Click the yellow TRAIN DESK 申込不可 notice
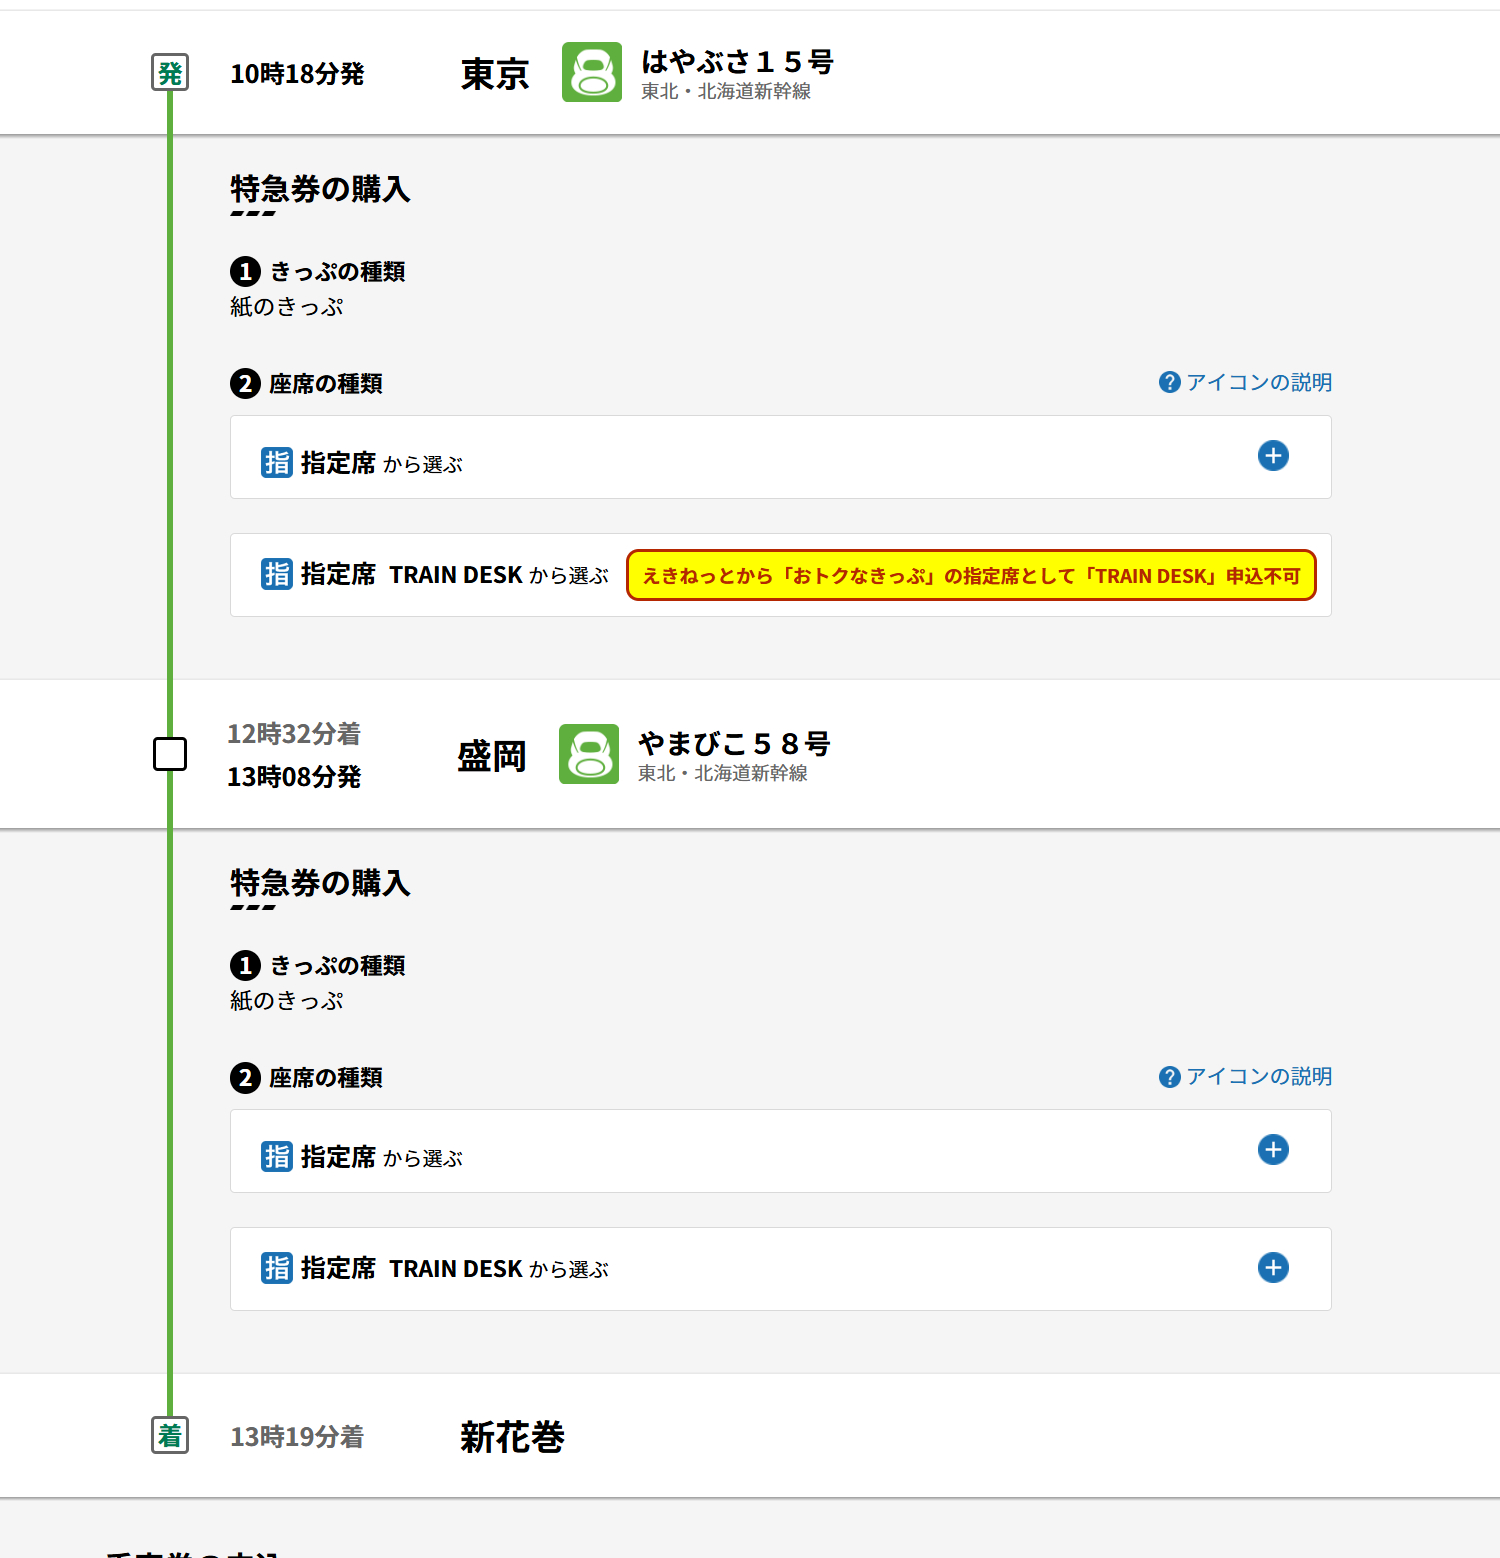 click(x=970, y=576)
